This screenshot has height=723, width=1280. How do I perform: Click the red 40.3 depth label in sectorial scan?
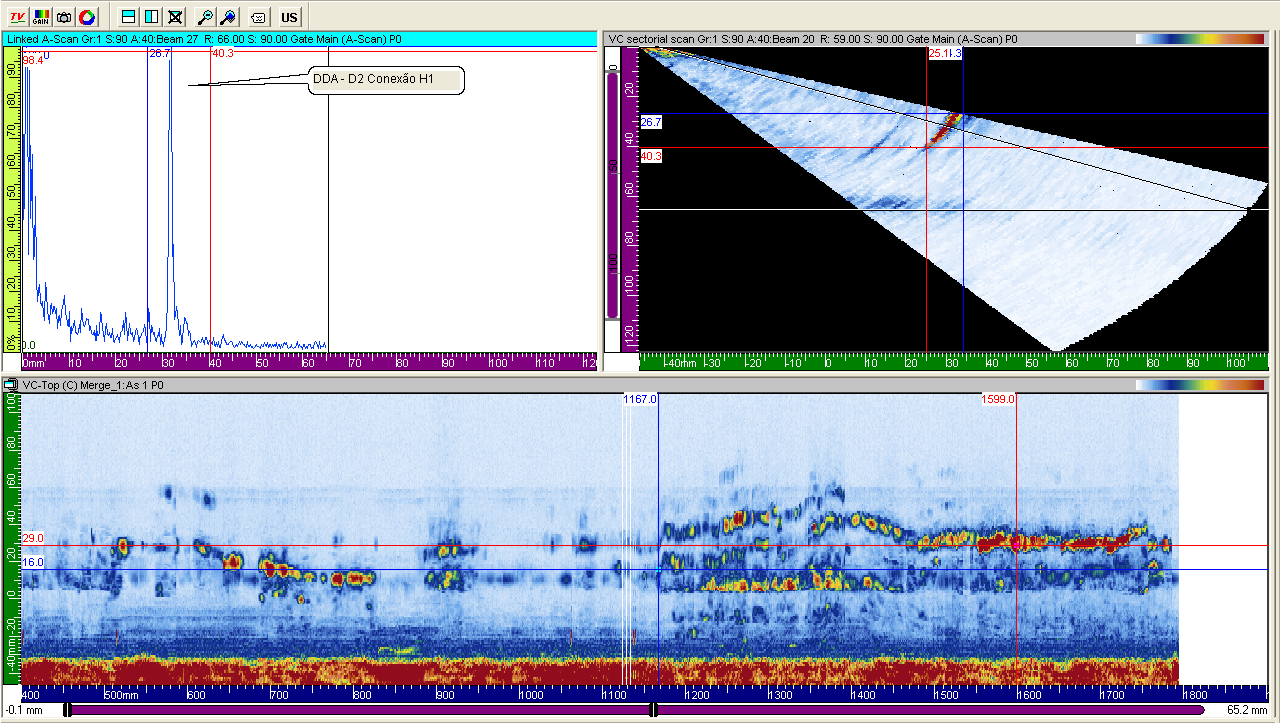tap(651, 157)
